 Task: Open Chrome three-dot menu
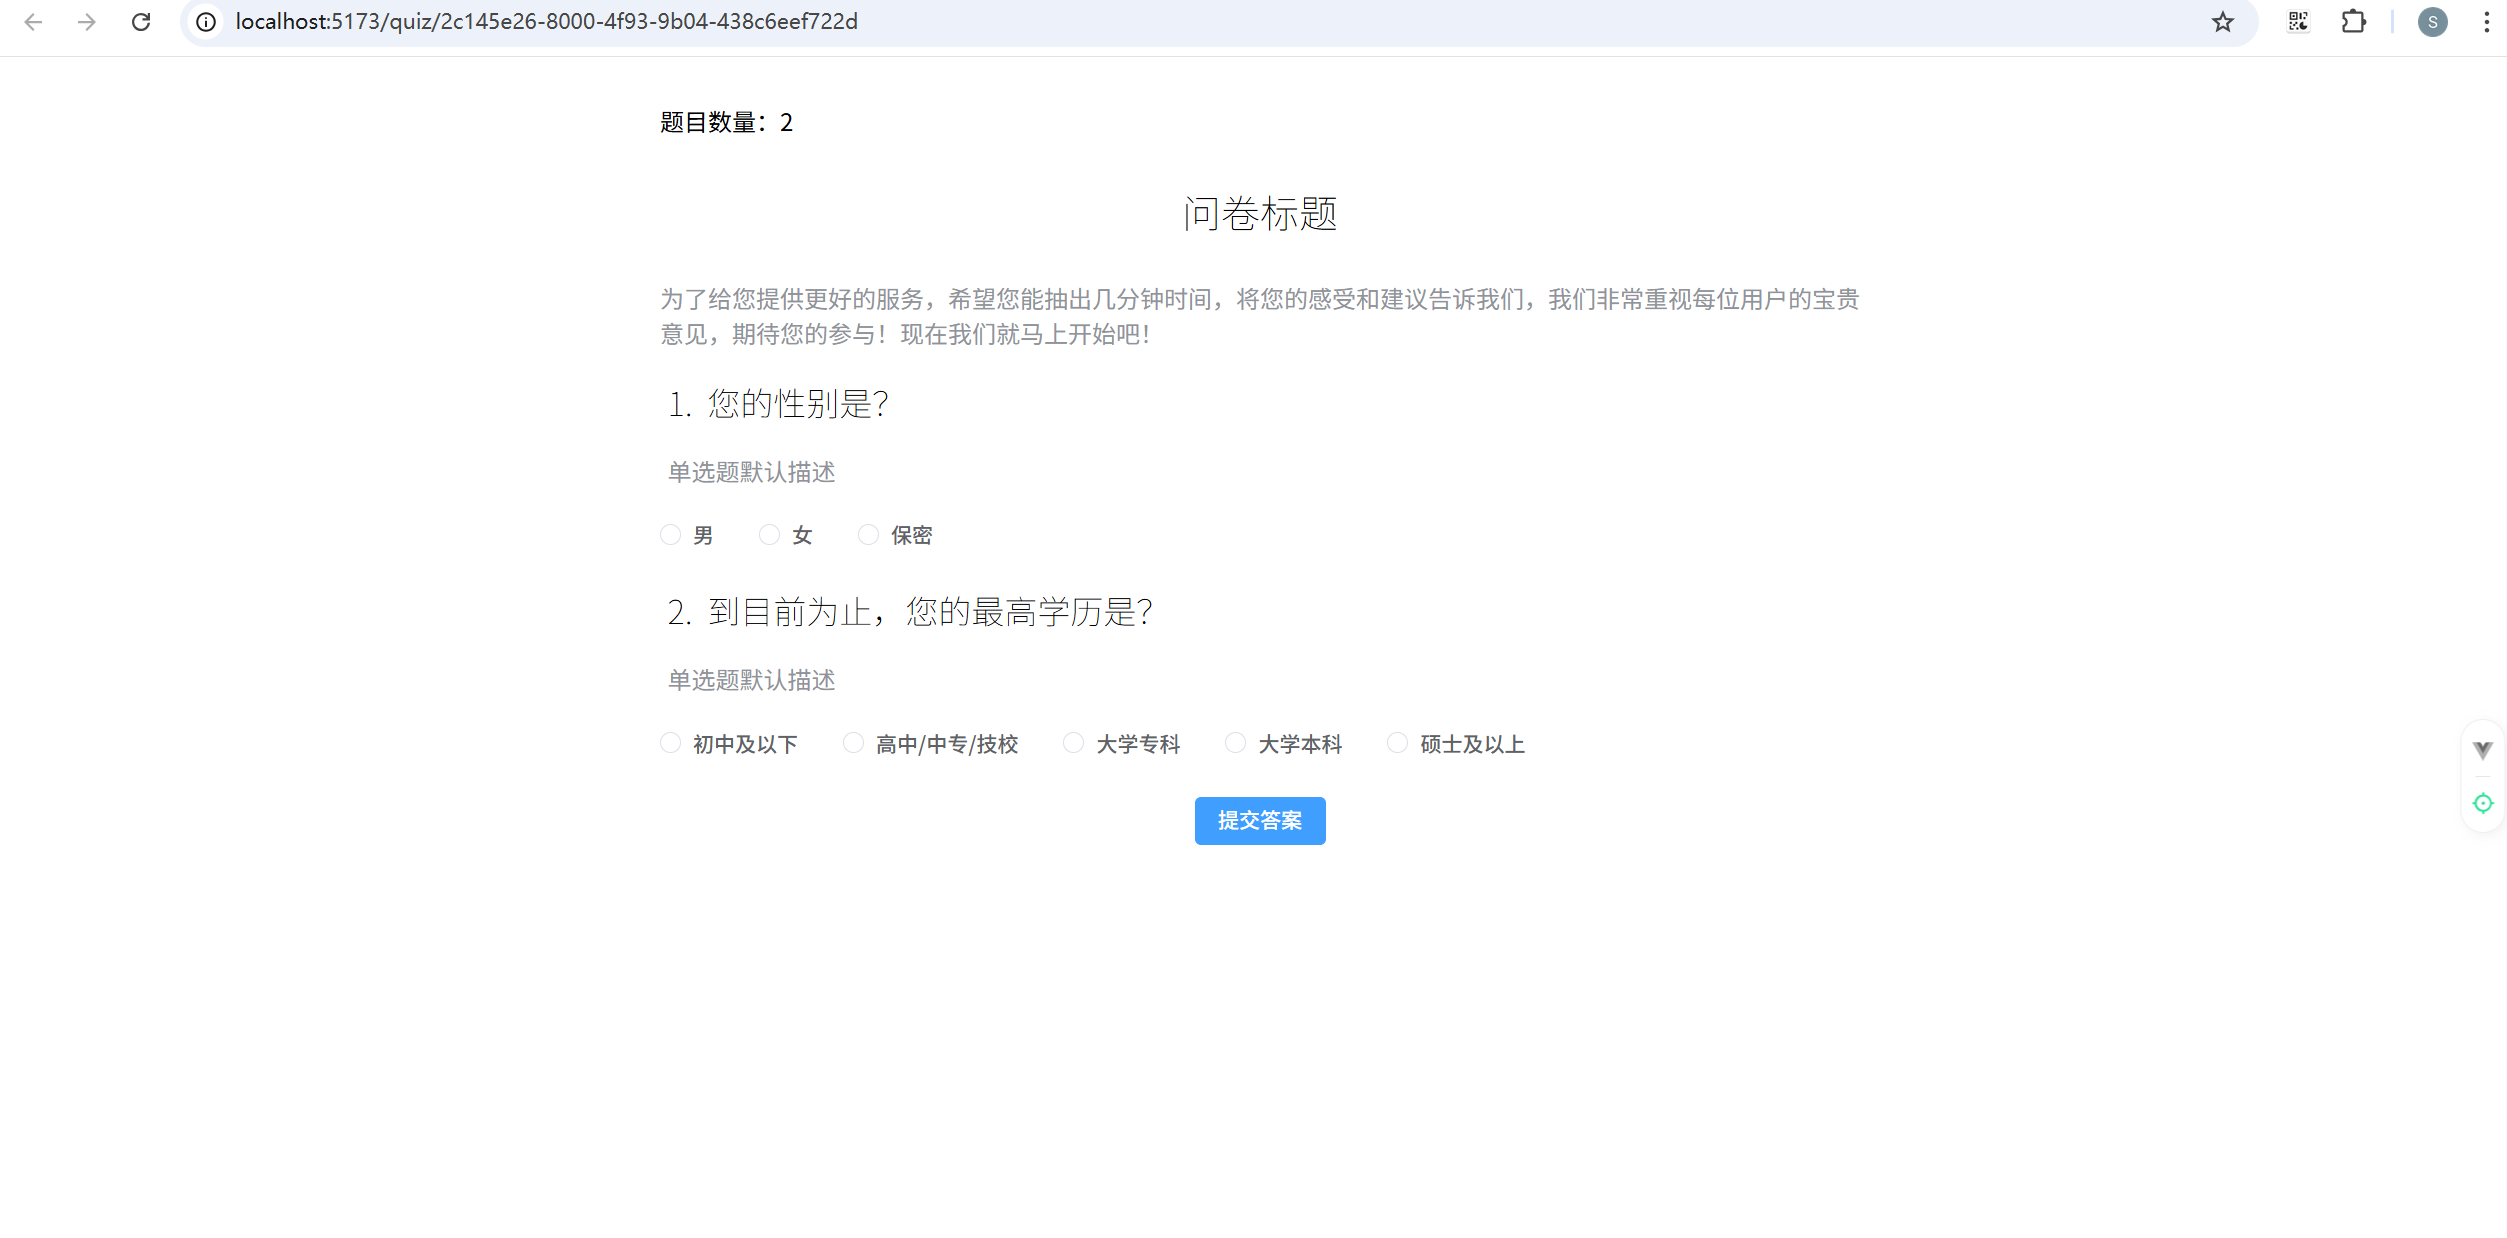click(x=2486, y=22)
